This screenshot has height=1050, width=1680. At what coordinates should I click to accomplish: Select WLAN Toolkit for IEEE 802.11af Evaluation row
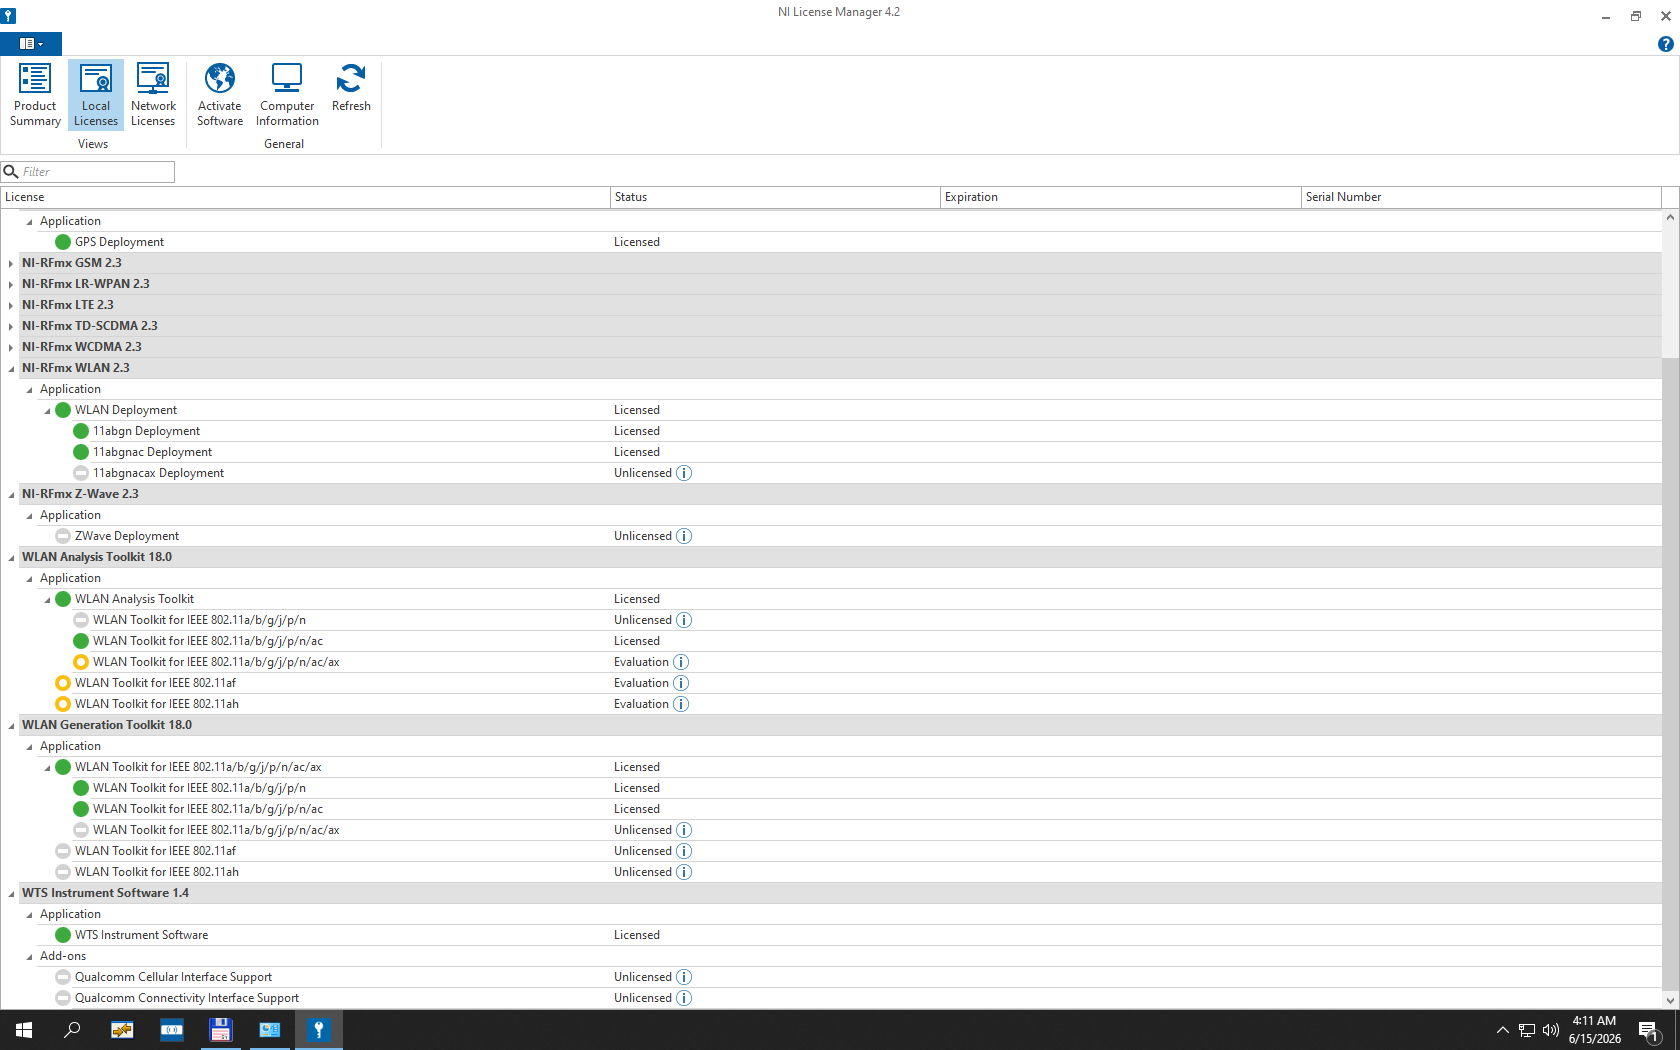coord(831,683)
